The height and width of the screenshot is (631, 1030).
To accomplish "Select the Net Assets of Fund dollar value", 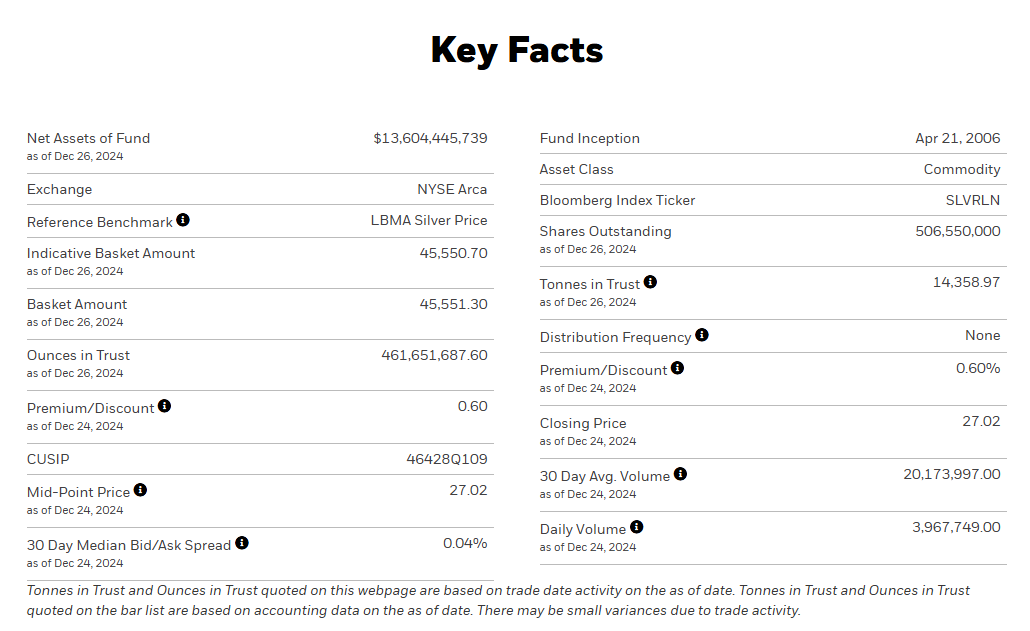I will tap(430, 138).
